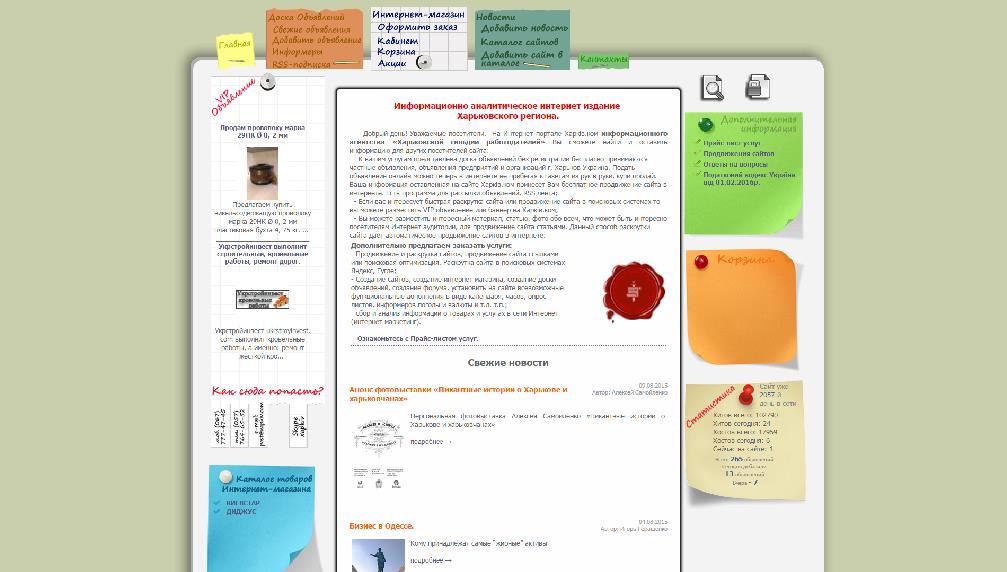Go to the Главная sticky note
This screenshot has width=1007, height=572.
(234, 44)
